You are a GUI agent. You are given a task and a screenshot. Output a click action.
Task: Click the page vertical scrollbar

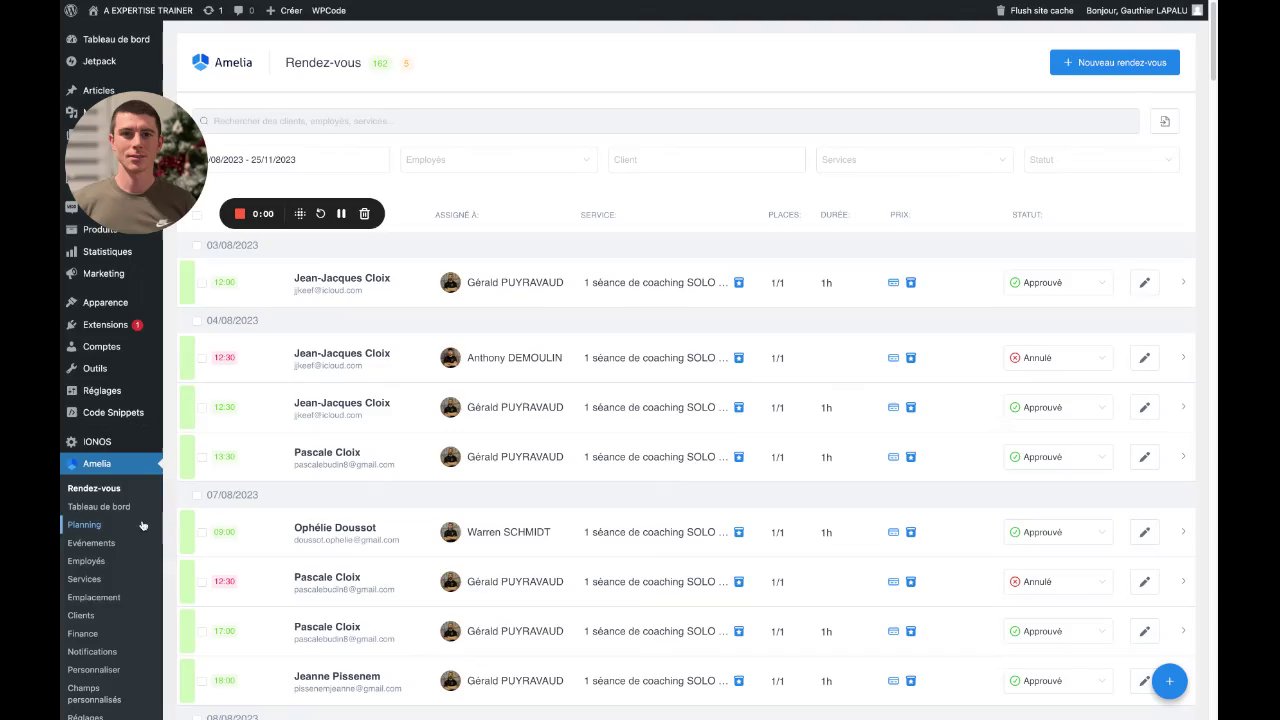click(1214, 40)
